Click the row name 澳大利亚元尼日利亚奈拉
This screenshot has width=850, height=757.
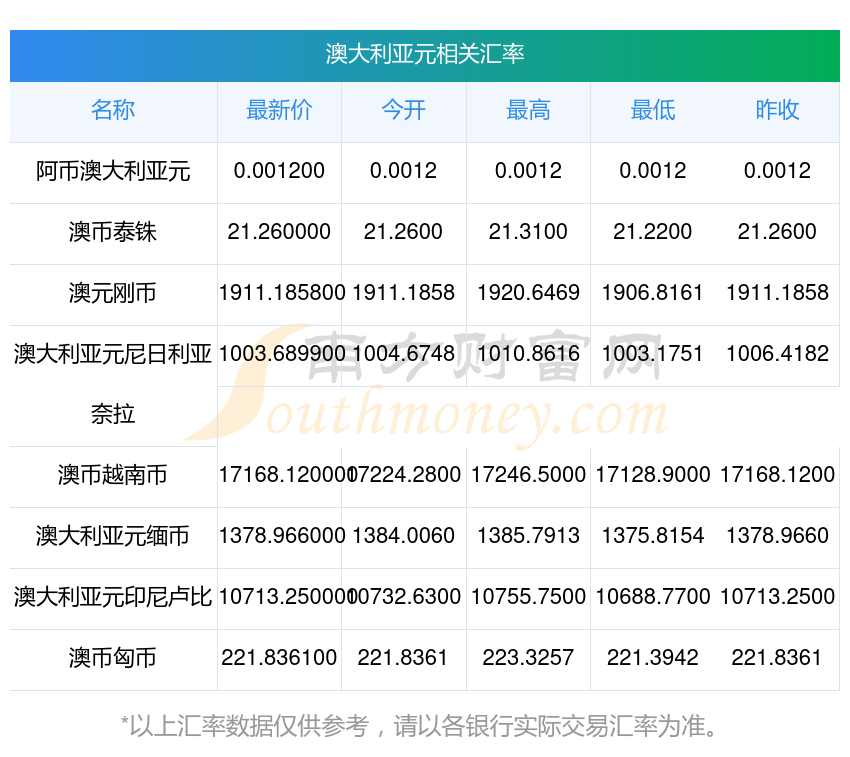point(113,384)
